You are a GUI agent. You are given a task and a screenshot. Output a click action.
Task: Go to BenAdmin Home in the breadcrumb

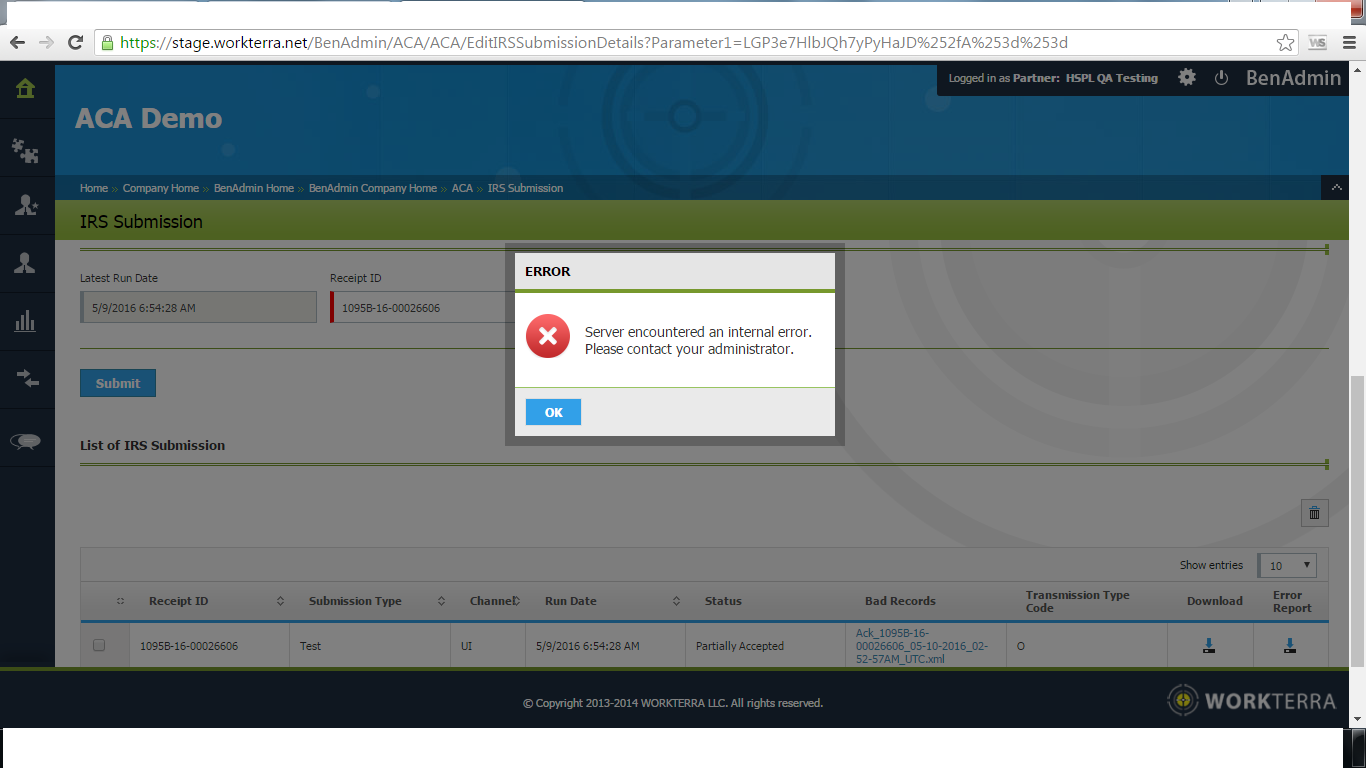253,188
